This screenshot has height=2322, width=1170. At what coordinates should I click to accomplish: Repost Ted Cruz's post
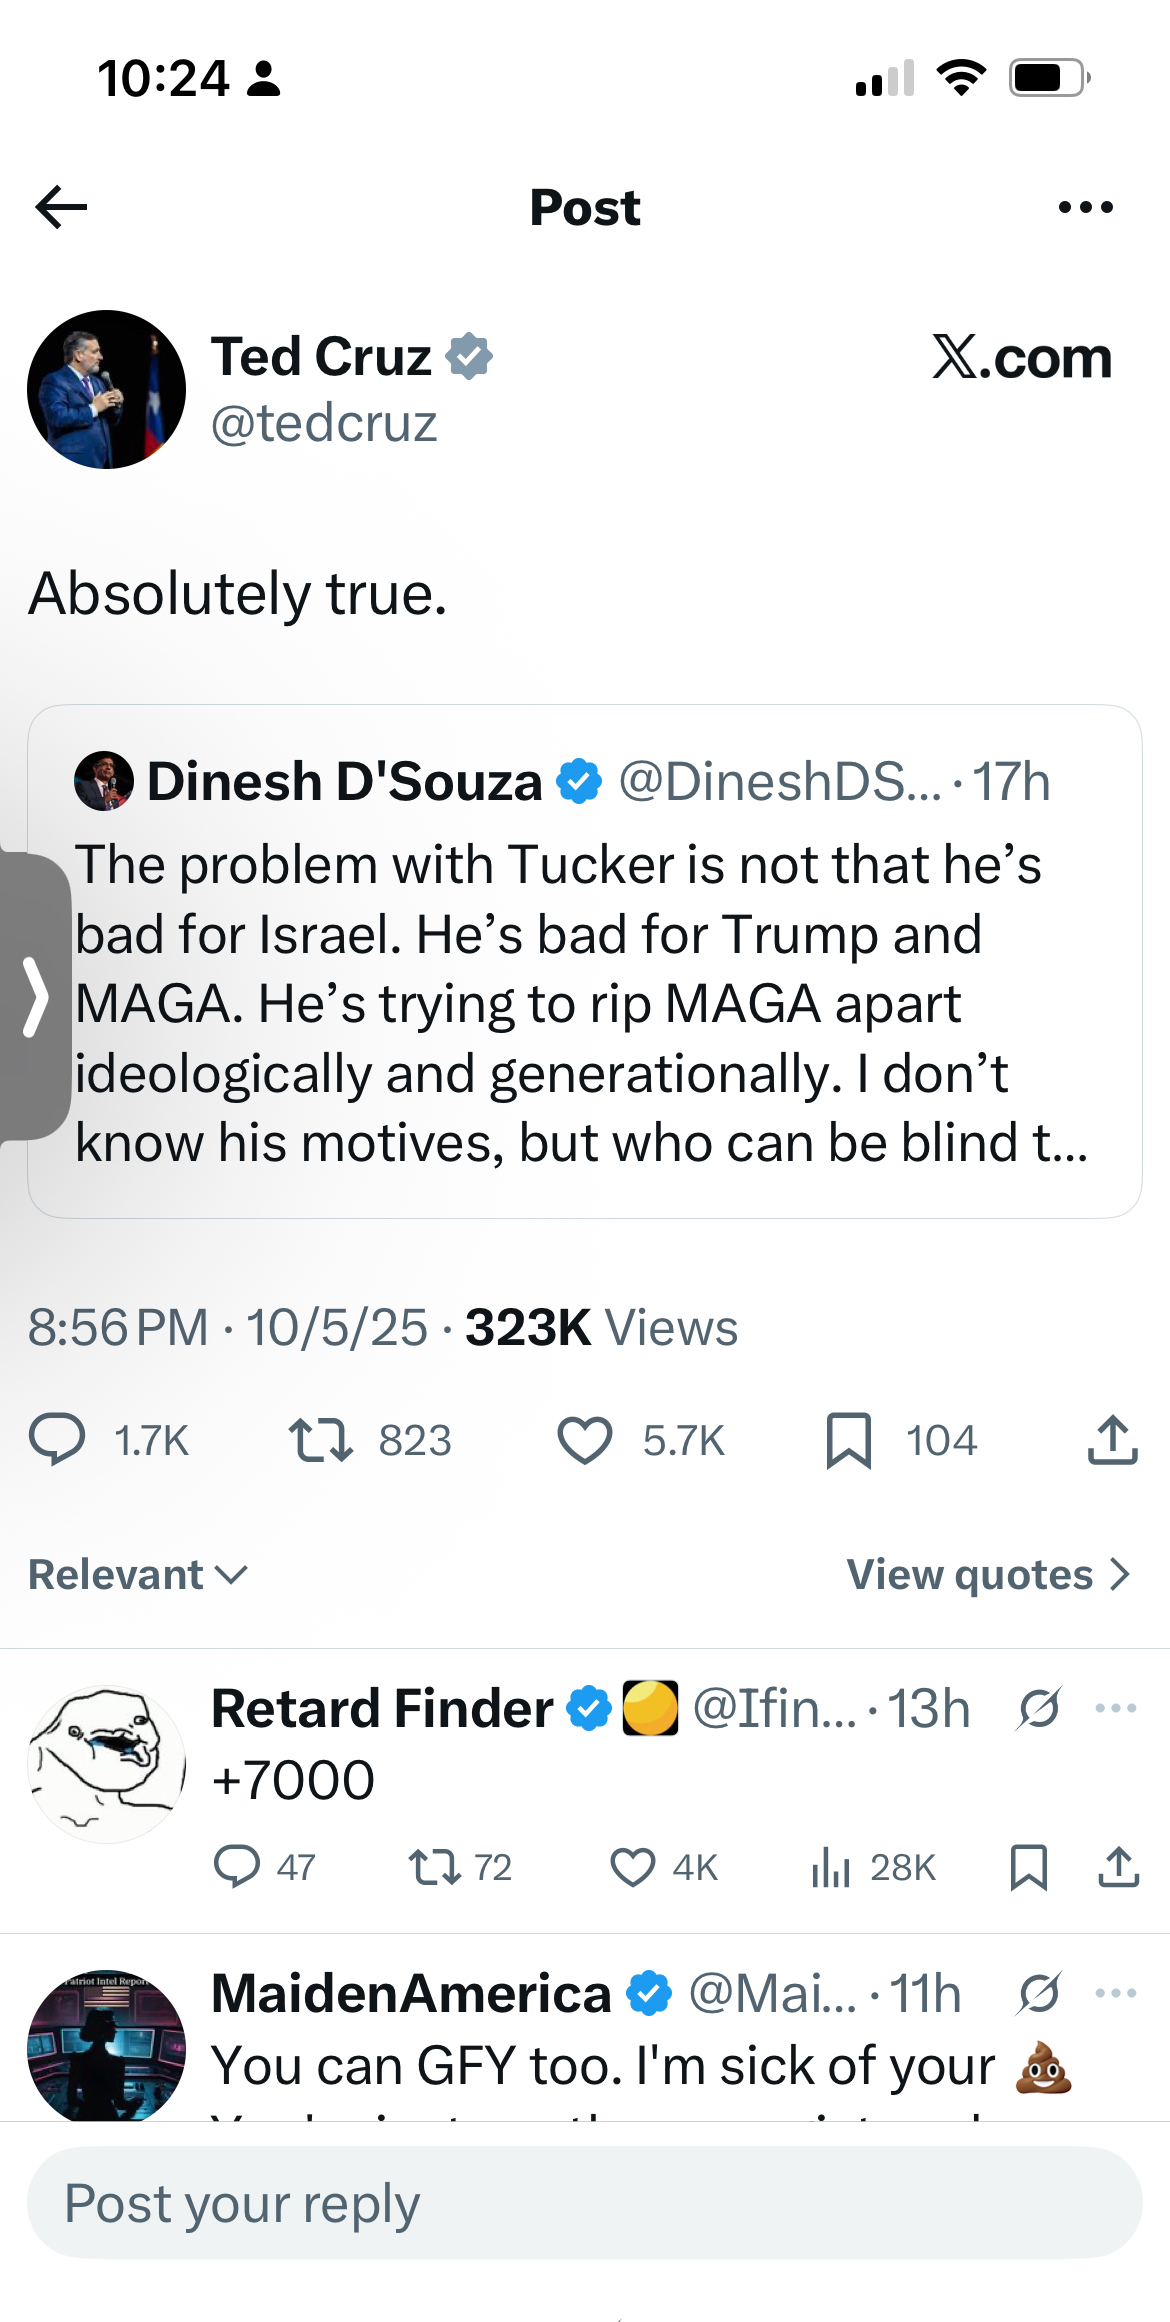pos(320,1440)
